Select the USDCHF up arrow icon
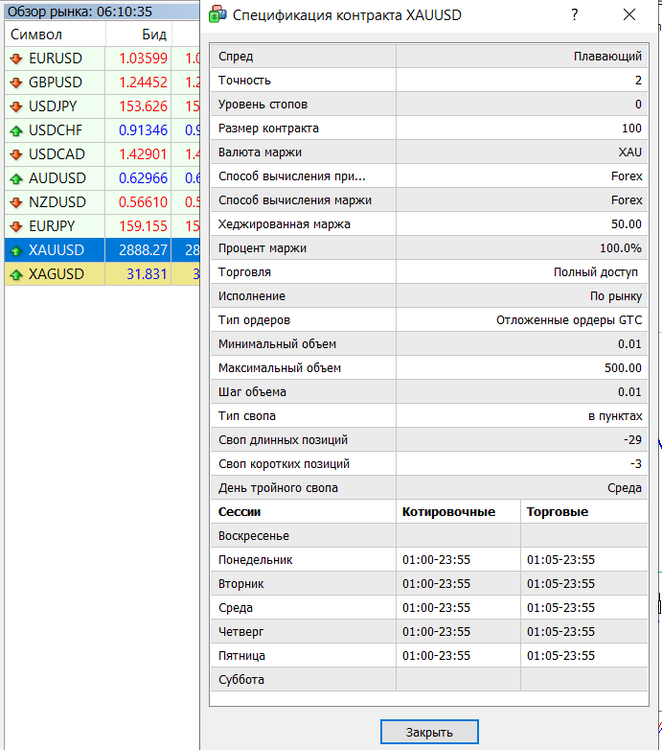 16,130
